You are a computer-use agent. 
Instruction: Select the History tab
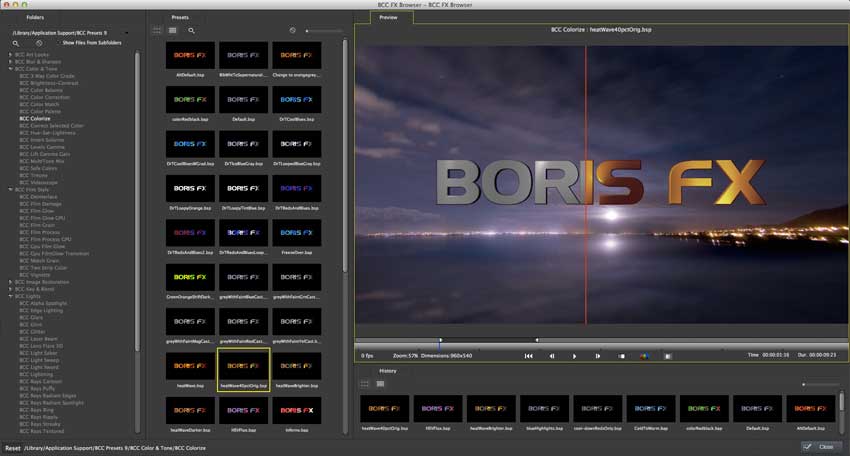pos(388,371)
